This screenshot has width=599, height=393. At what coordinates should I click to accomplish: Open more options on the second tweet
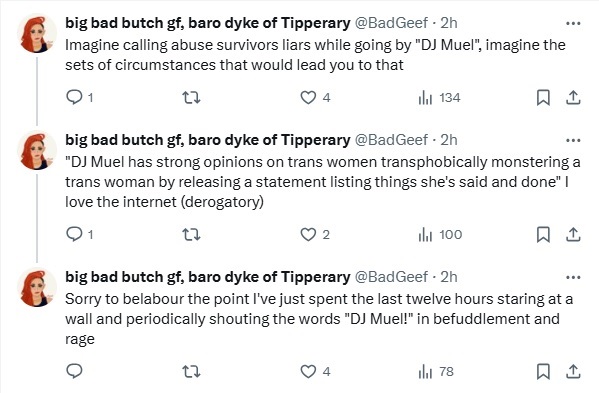pos(573,141)
